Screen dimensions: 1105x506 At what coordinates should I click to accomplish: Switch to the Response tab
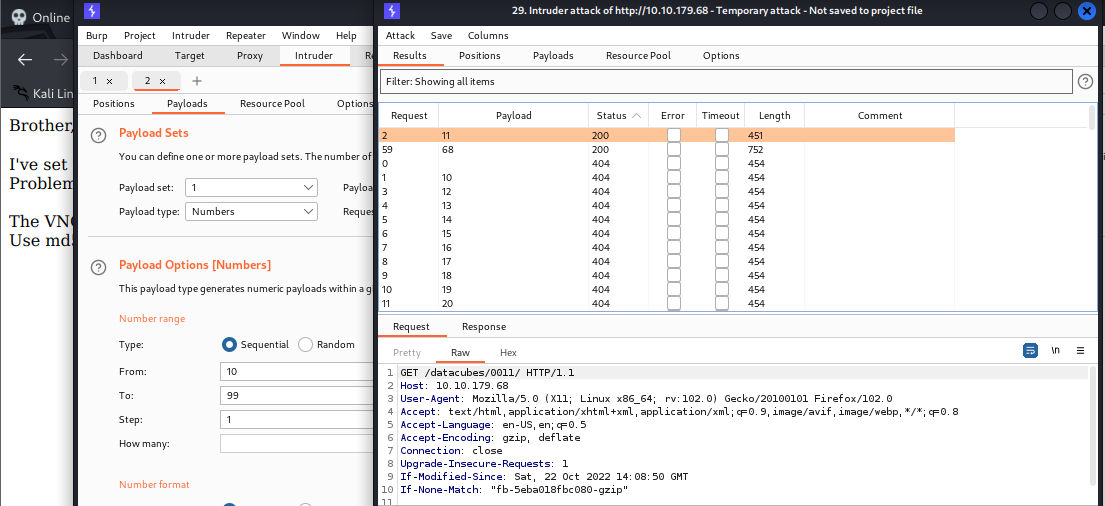click(x=483, y=327)
